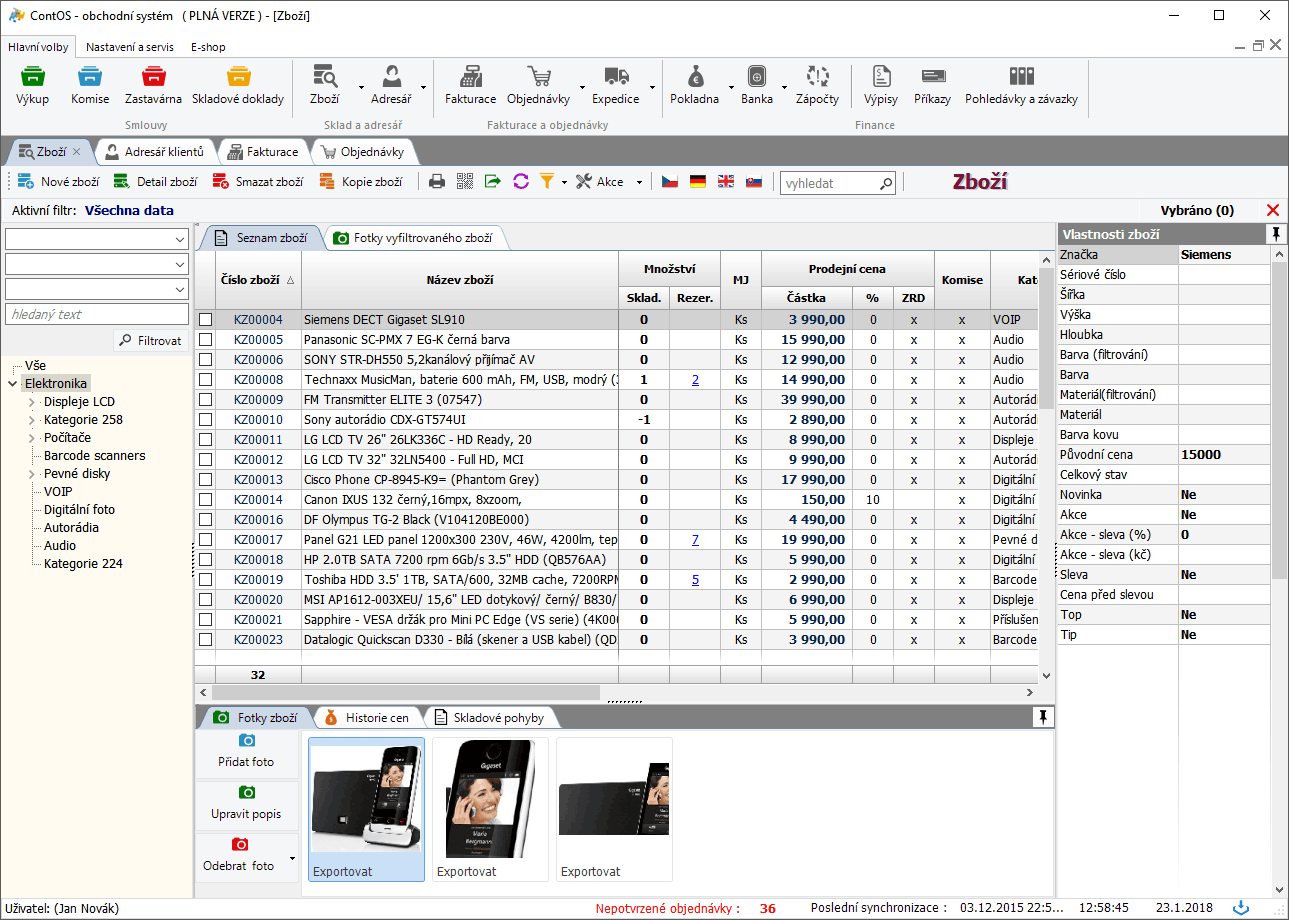The image size is (1289, 920).
Task: Open the Banka module
Action: click(x=757, y=85)
